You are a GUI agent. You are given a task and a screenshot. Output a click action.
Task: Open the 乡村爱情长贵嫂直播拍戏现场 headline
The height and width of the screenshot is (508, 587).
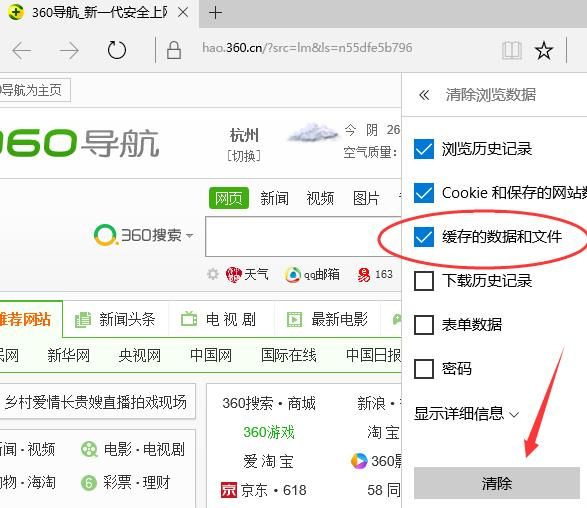tap(96, 402)
